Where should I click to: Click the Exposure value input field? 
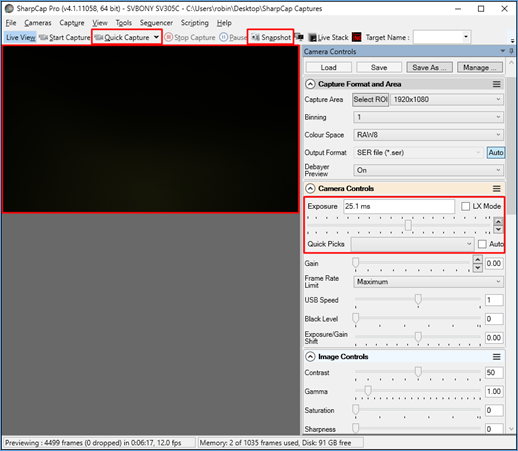coord(399,206)
